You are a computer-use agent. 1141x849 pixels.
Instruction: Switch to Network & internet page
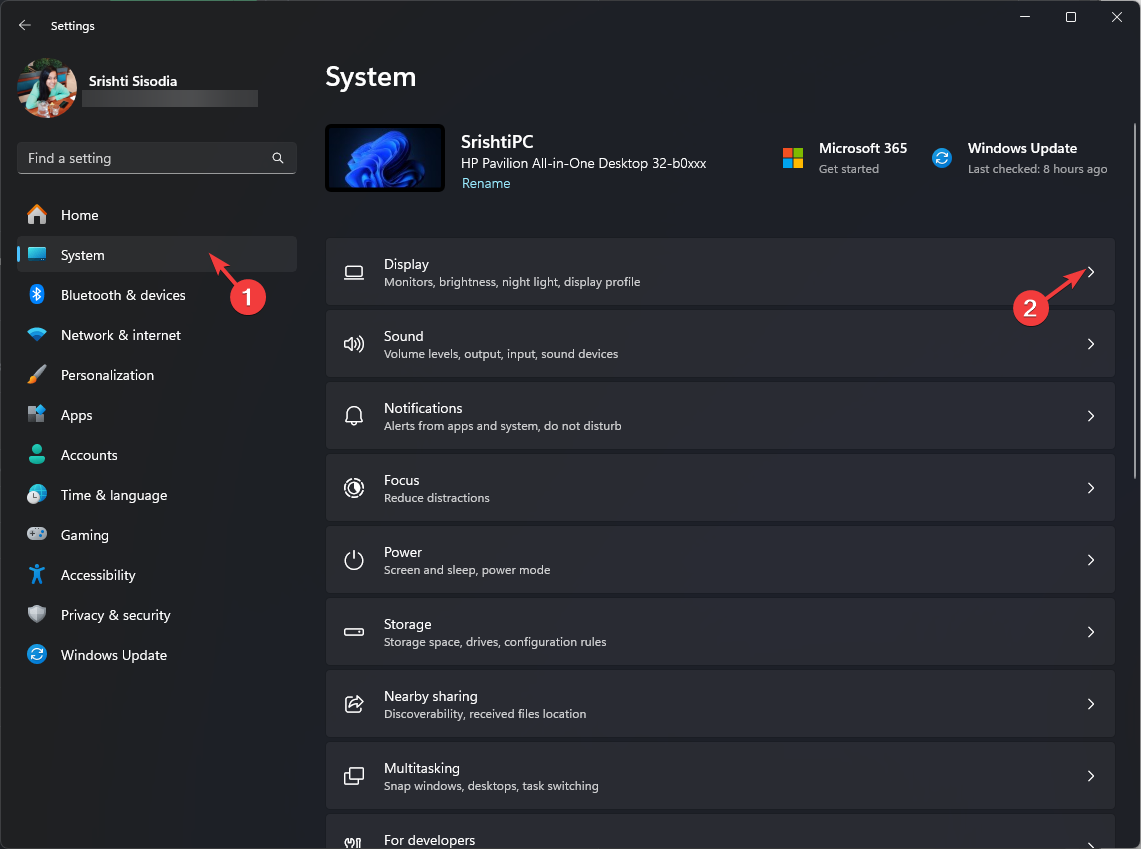tap(120, 335)
